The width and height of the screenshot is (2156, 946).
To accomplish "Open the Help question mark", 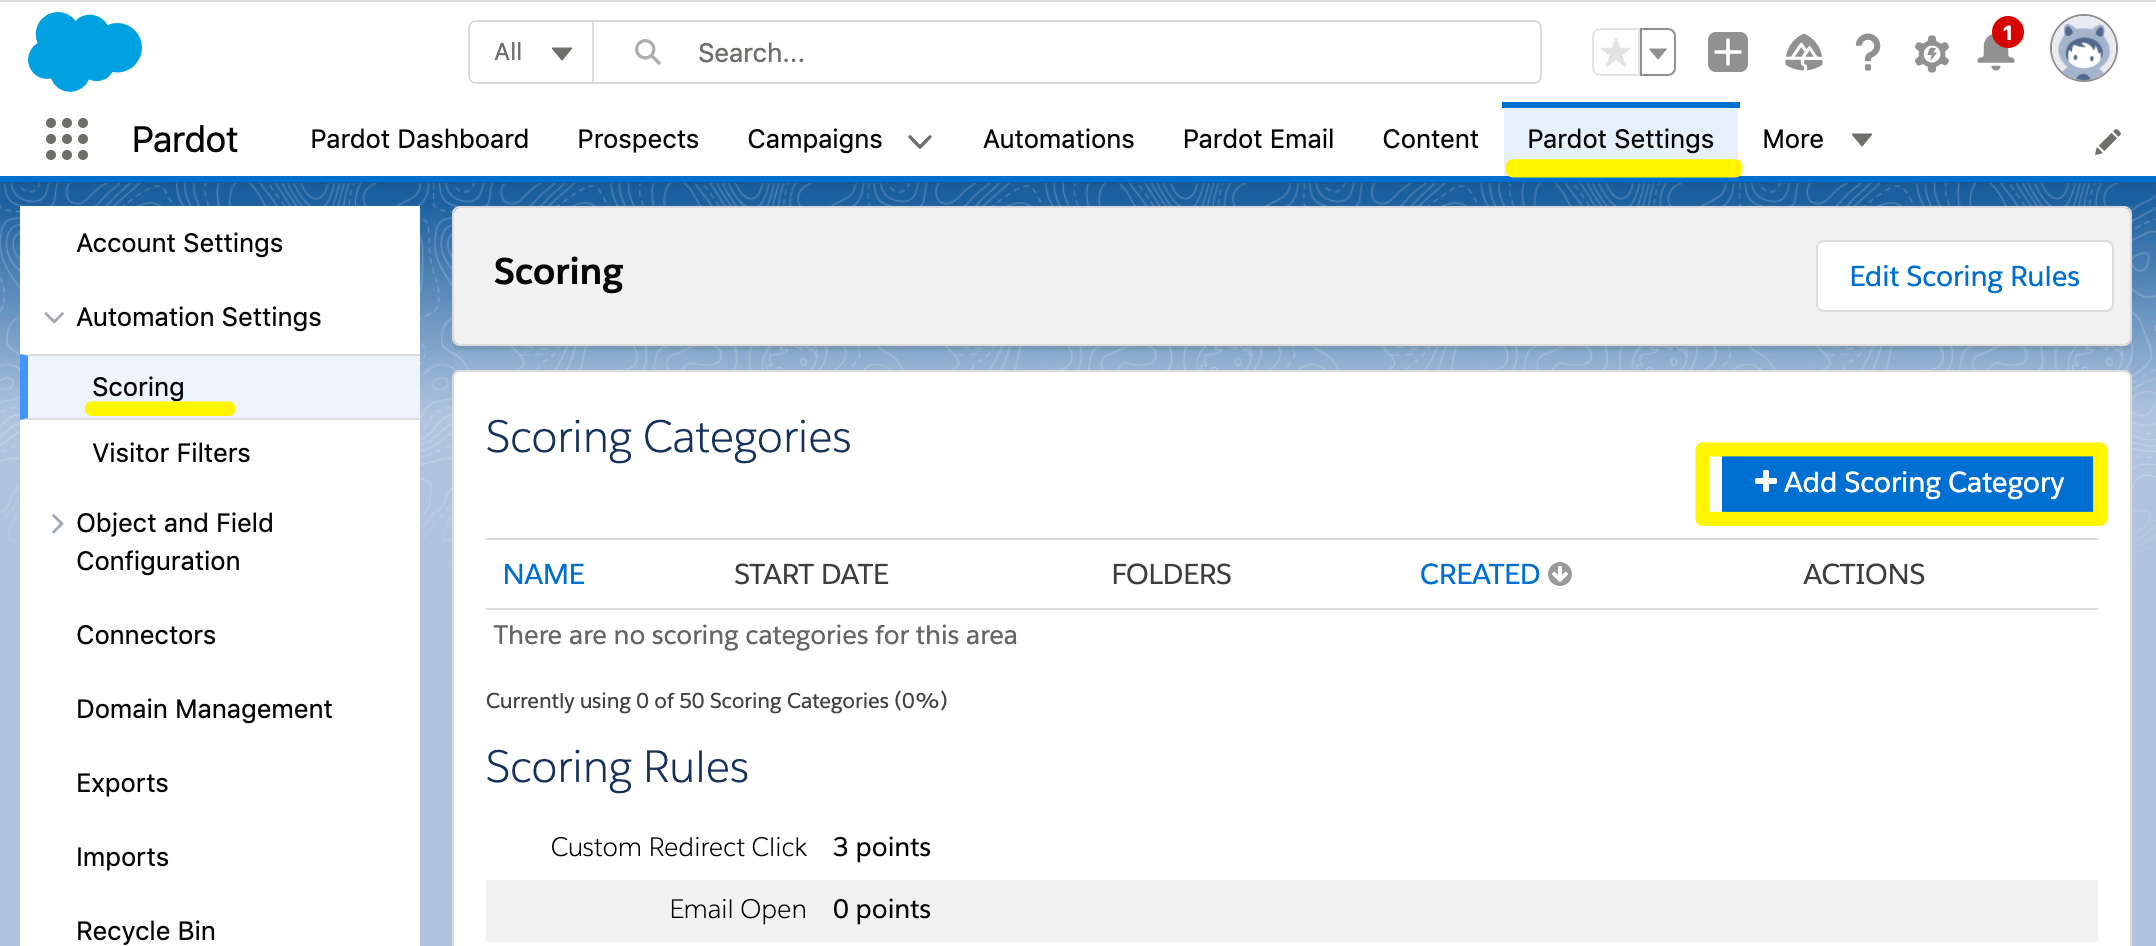I will pos(1867,52).
